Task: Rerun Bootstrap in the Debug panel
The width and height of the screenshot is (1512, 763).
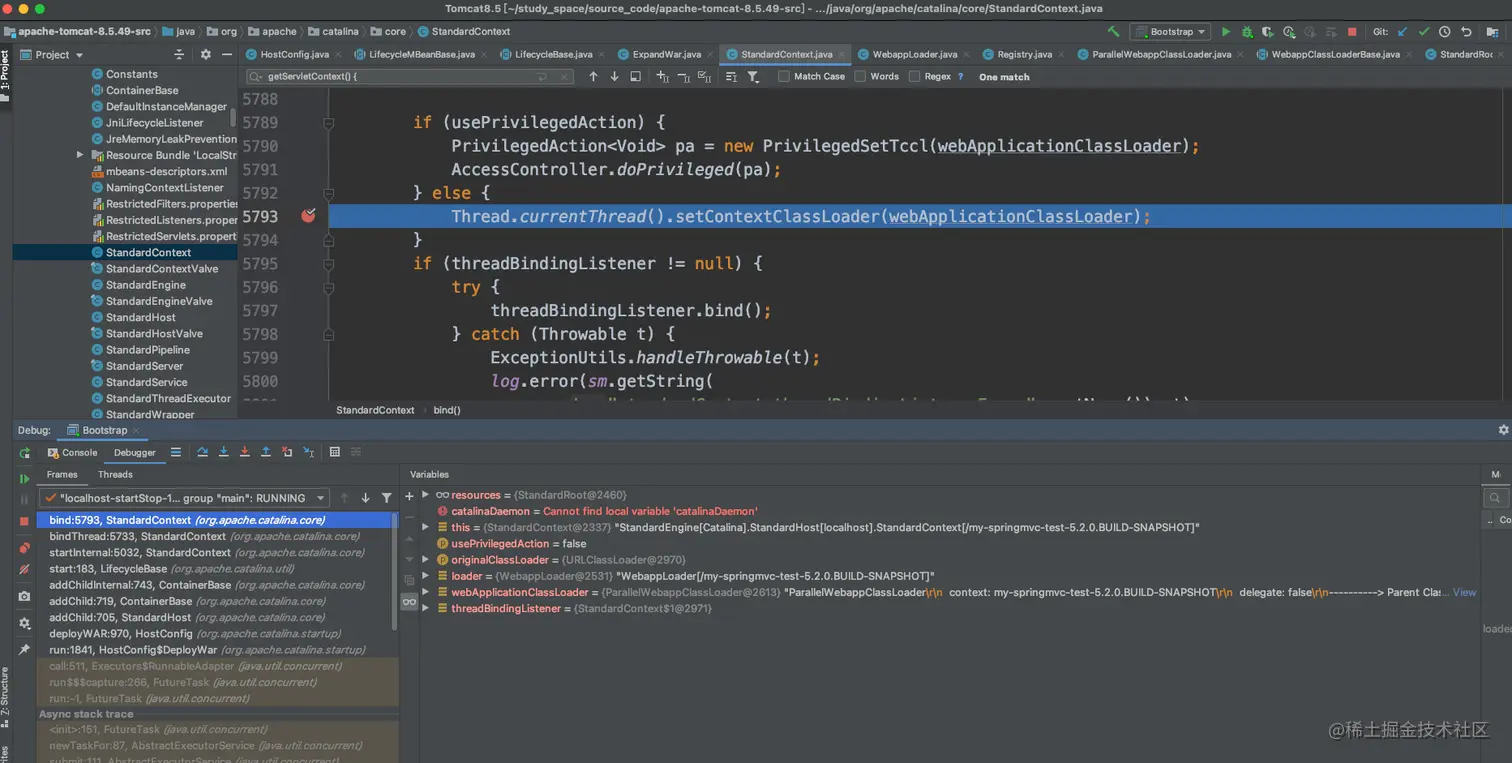Action: coord(25,453)
